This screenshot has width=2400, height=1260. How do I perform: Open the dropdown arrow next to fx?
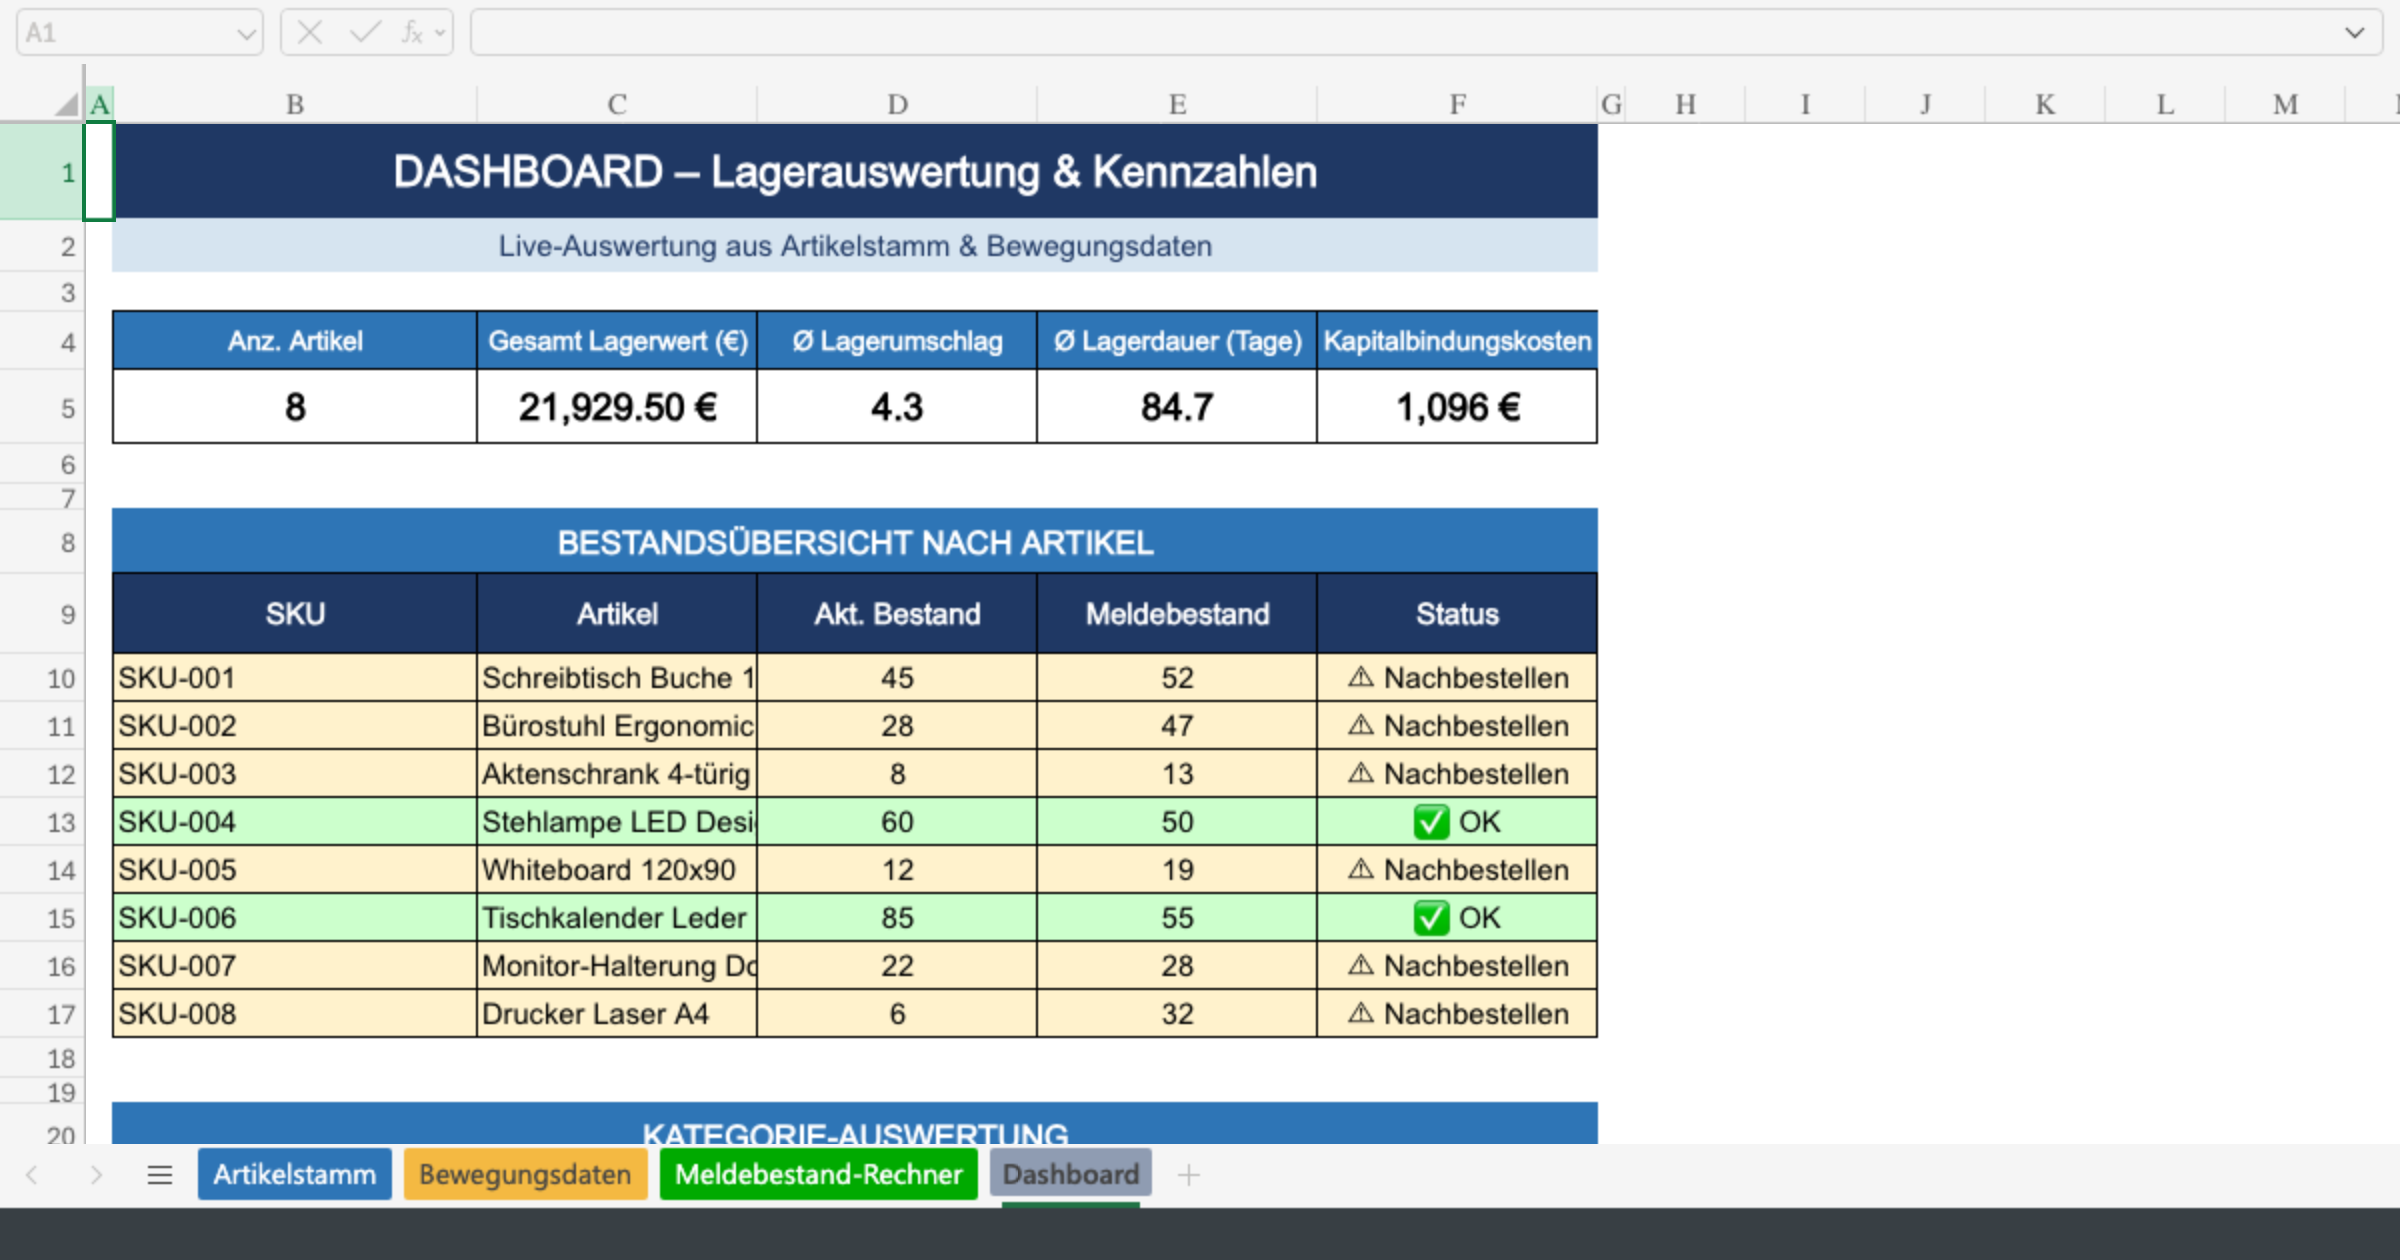pyautogui.click(x=439, y=34)
